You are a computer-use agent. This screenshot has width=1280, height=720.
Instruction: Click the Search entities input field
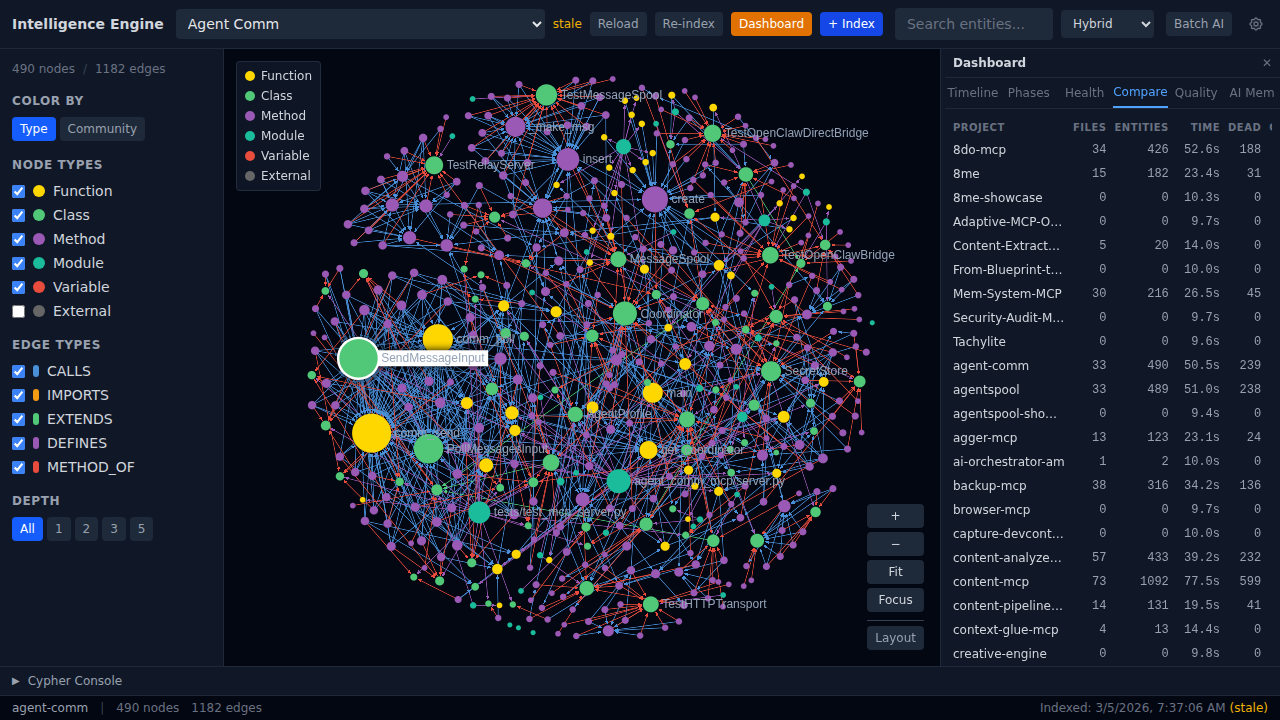click(x=973, y=24)
